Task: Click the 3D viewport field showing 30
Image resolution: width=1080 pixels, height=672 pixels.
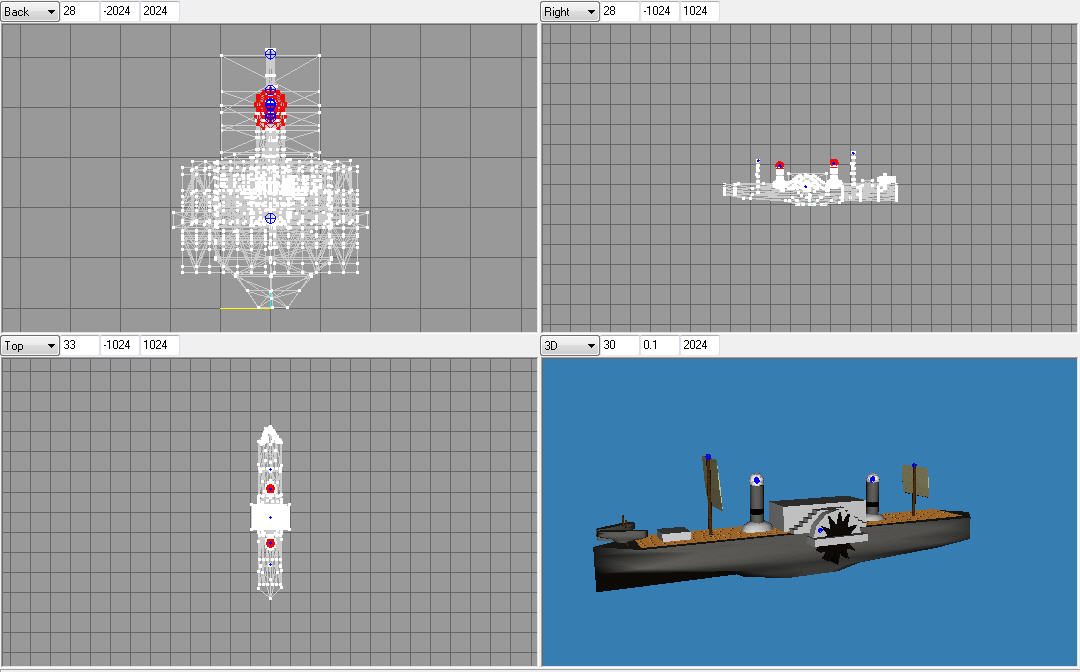Action: click(620, 346)
